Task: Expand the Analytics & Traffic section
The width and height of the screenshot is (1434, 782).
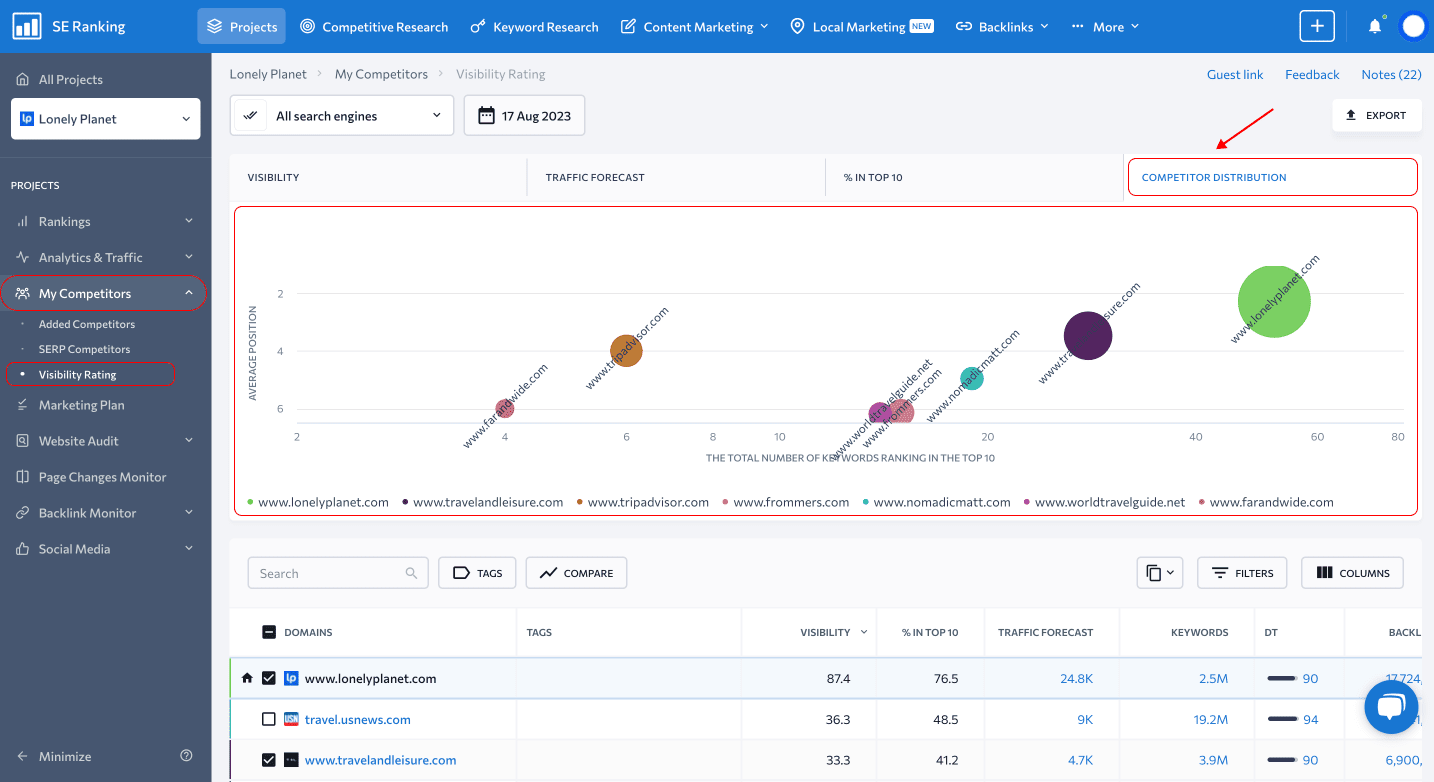Action: point(106,257)
